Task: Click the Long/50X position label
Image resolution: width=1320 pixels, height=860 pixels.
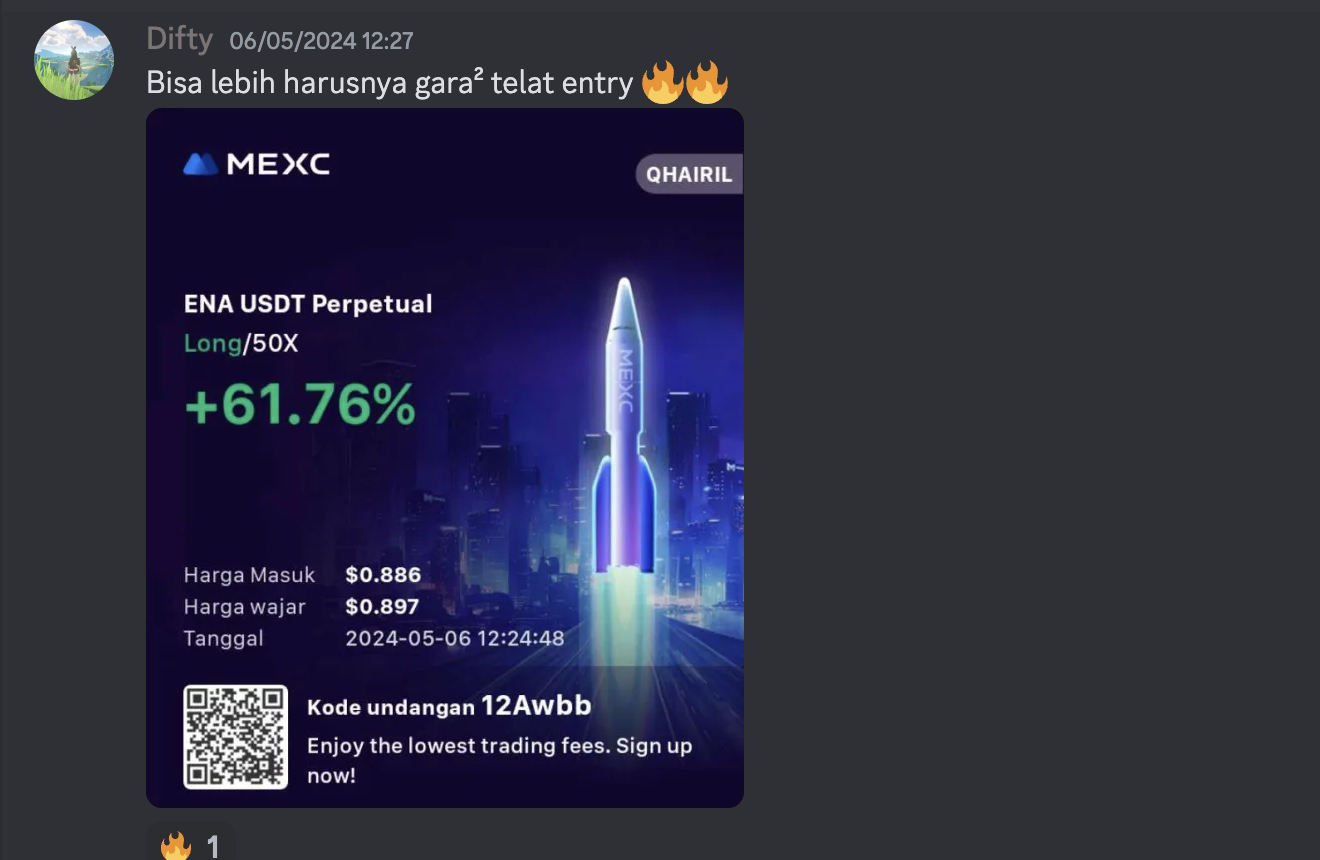Action: 241,344
